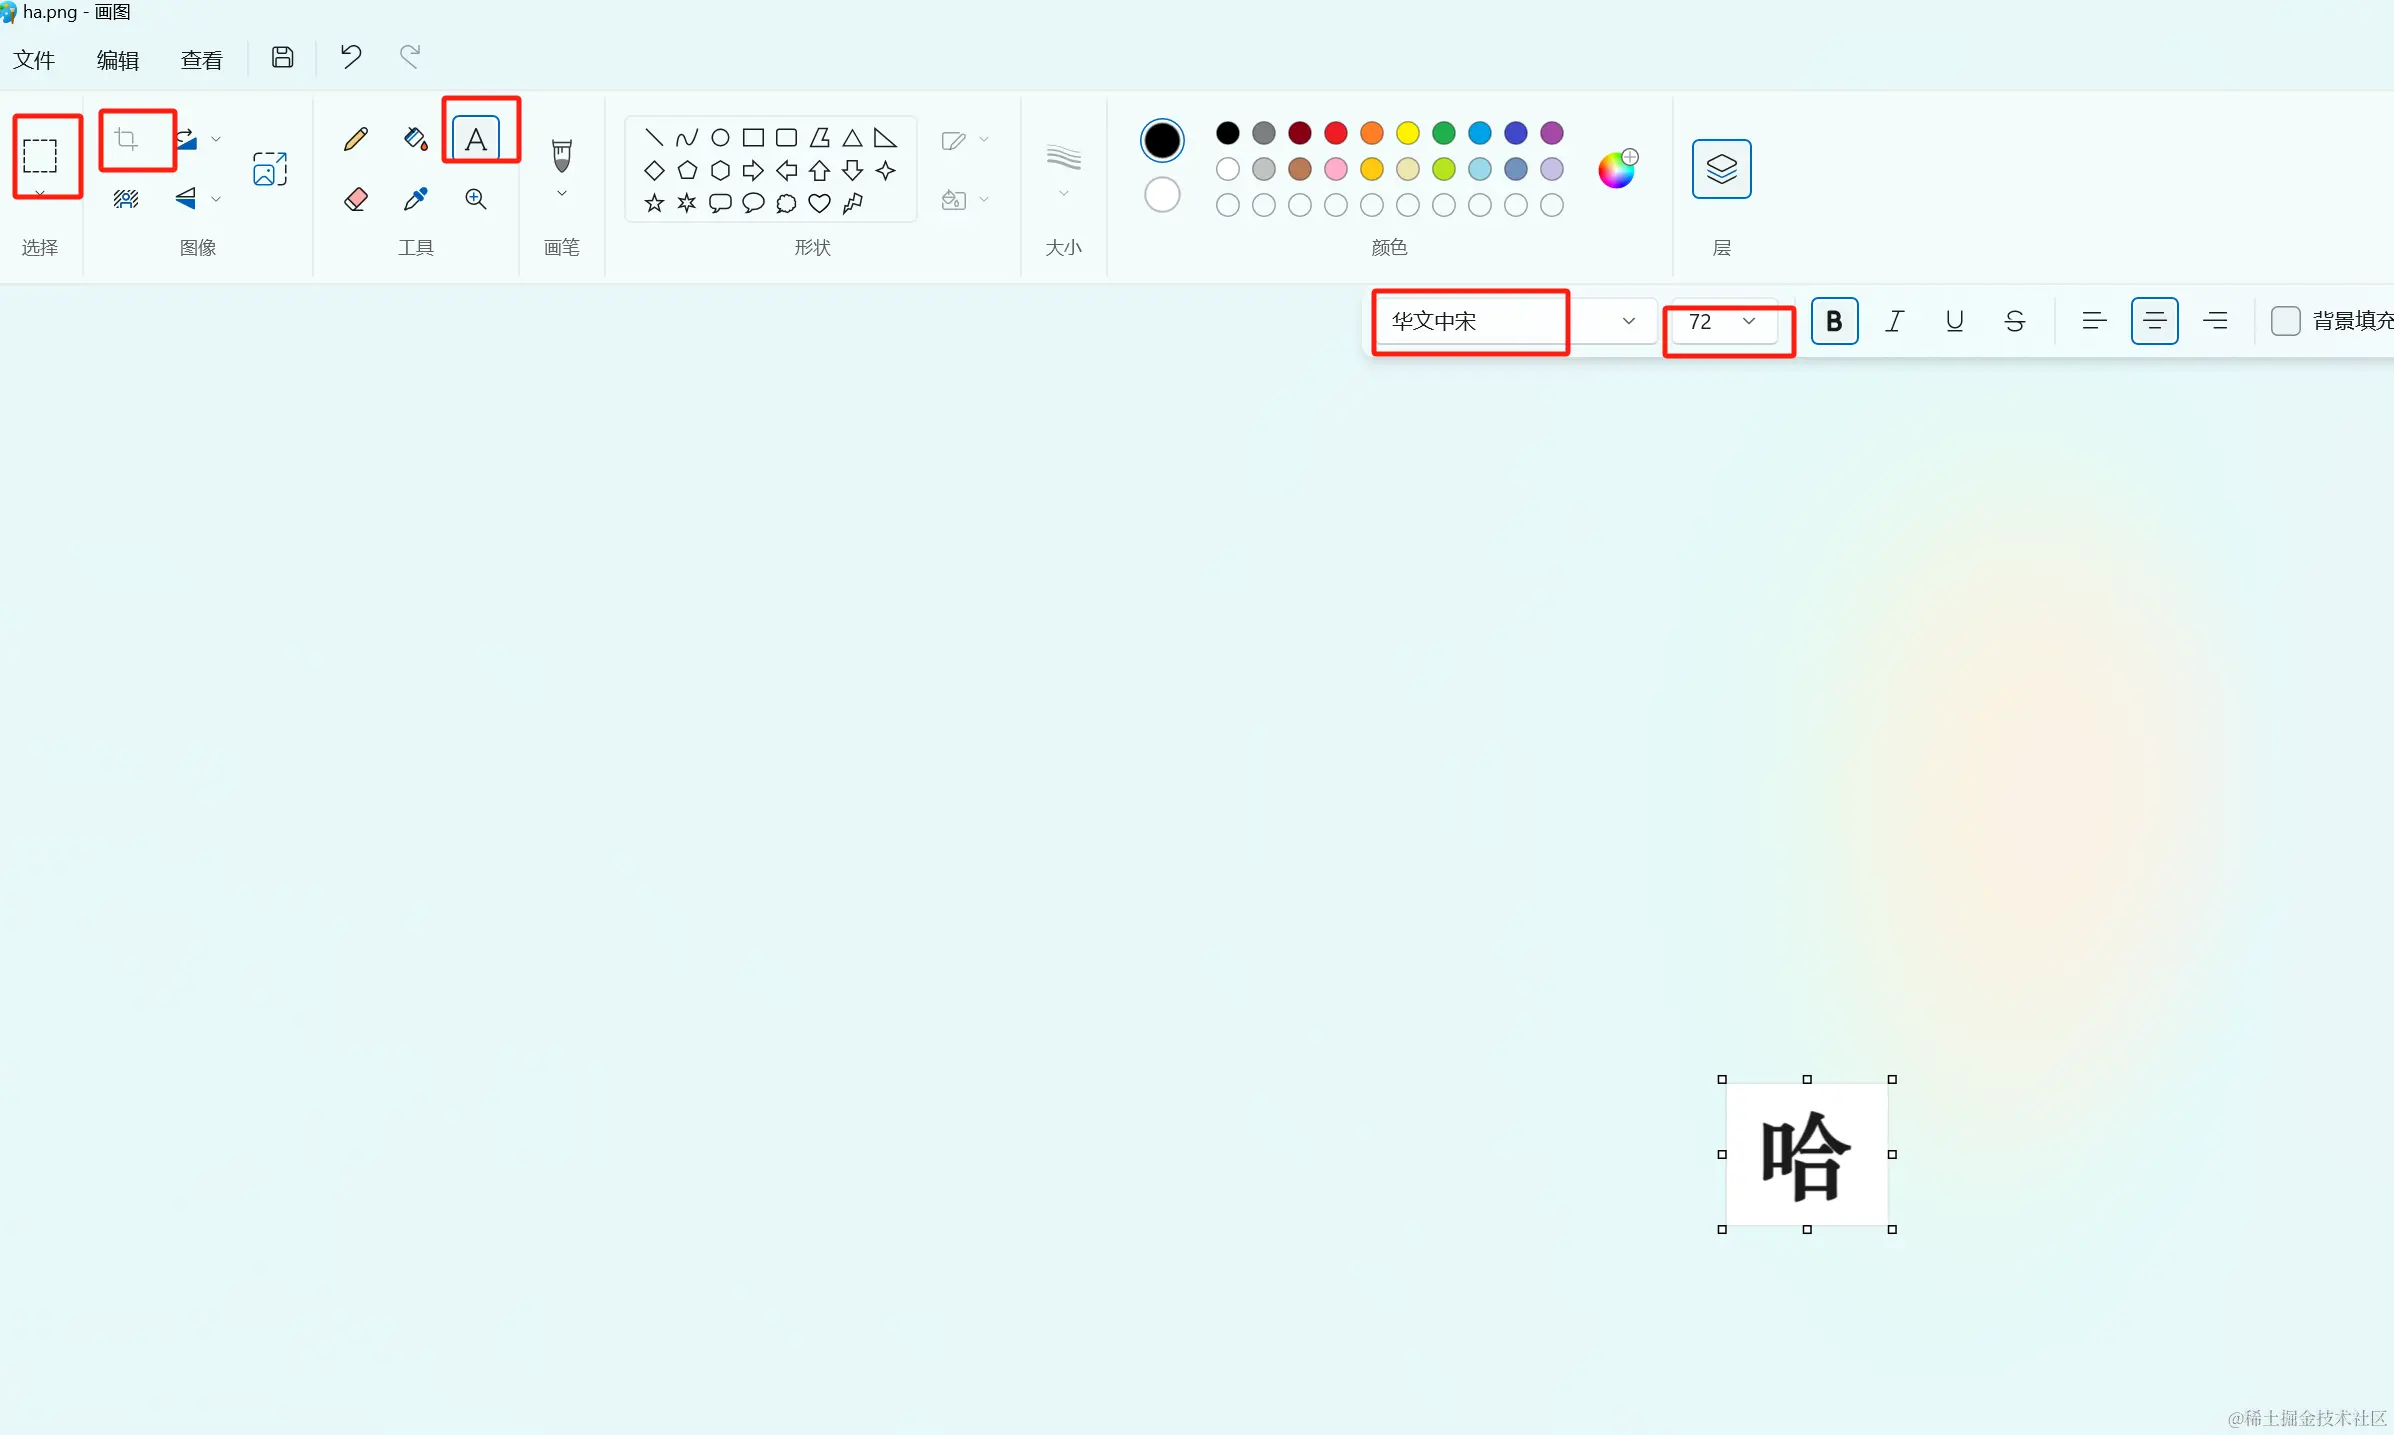
Task: Select the Fill bucket tool
Action: coord(415,139)
